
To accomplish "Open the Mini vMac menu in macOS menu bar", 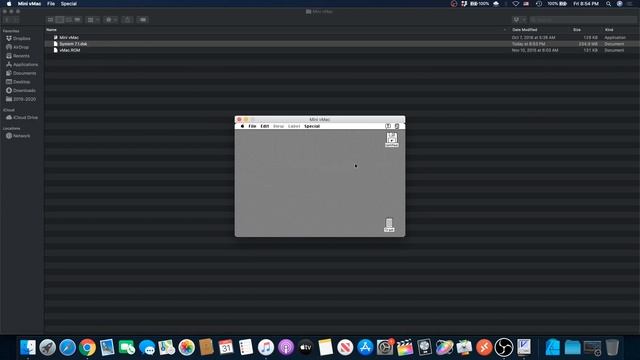I will [29, 4].
